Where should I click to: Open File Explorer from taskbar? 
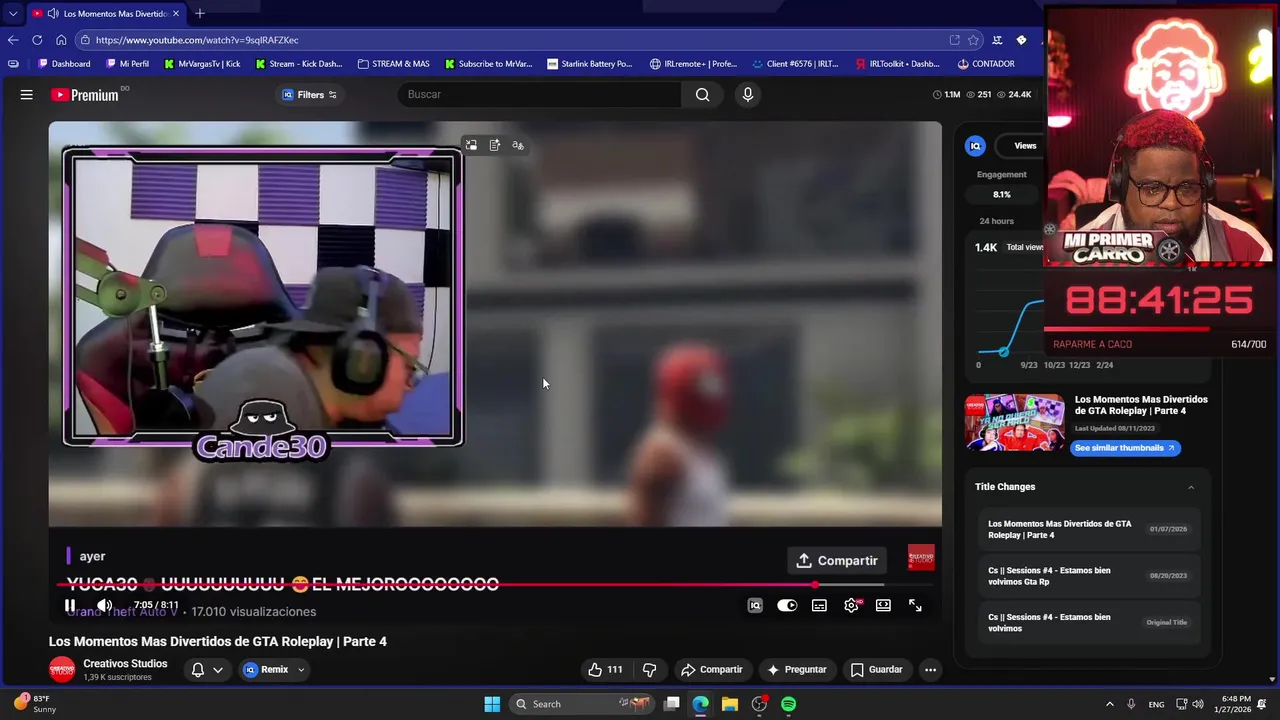tap(730, 704)
